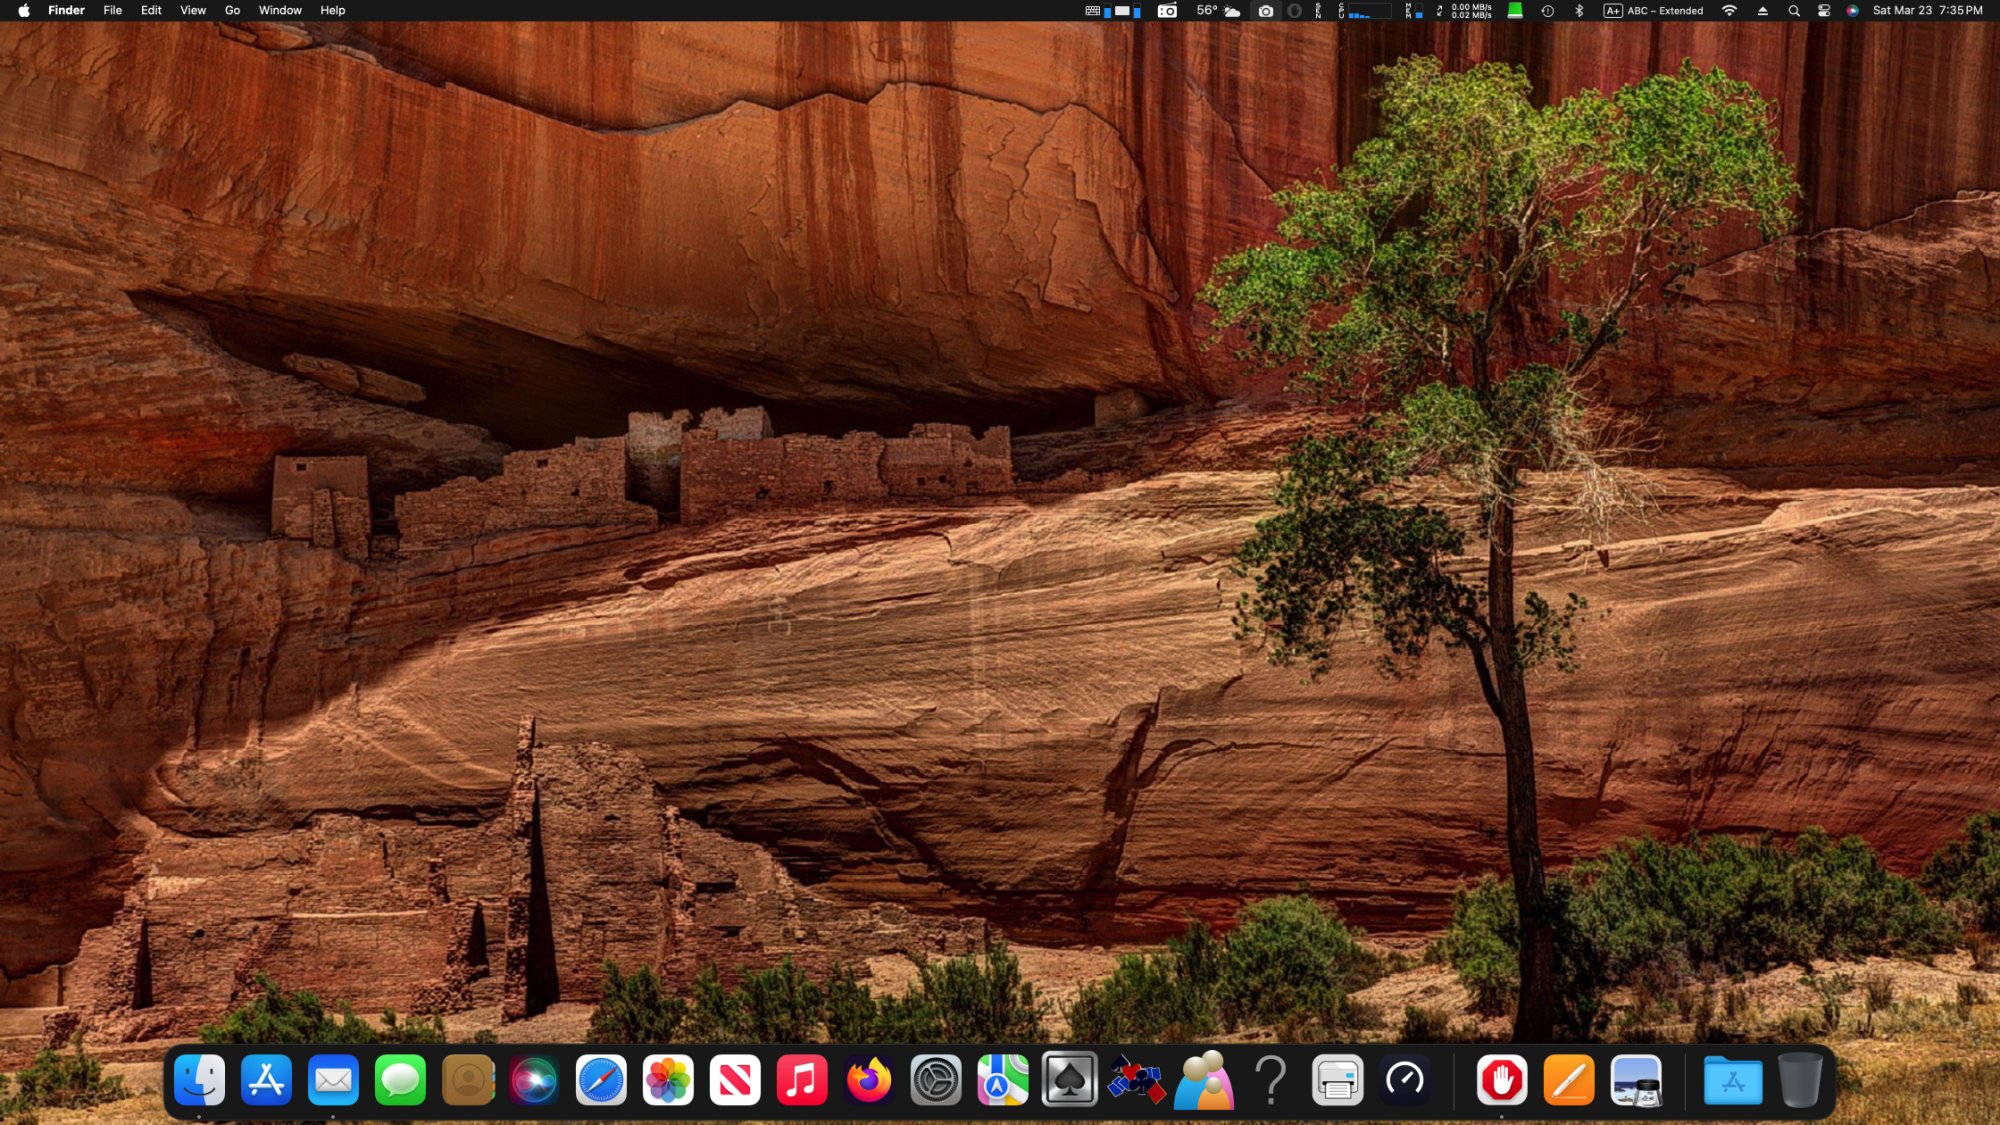
Task: Click the date and time display
Action: click(x=1927, y=10)
